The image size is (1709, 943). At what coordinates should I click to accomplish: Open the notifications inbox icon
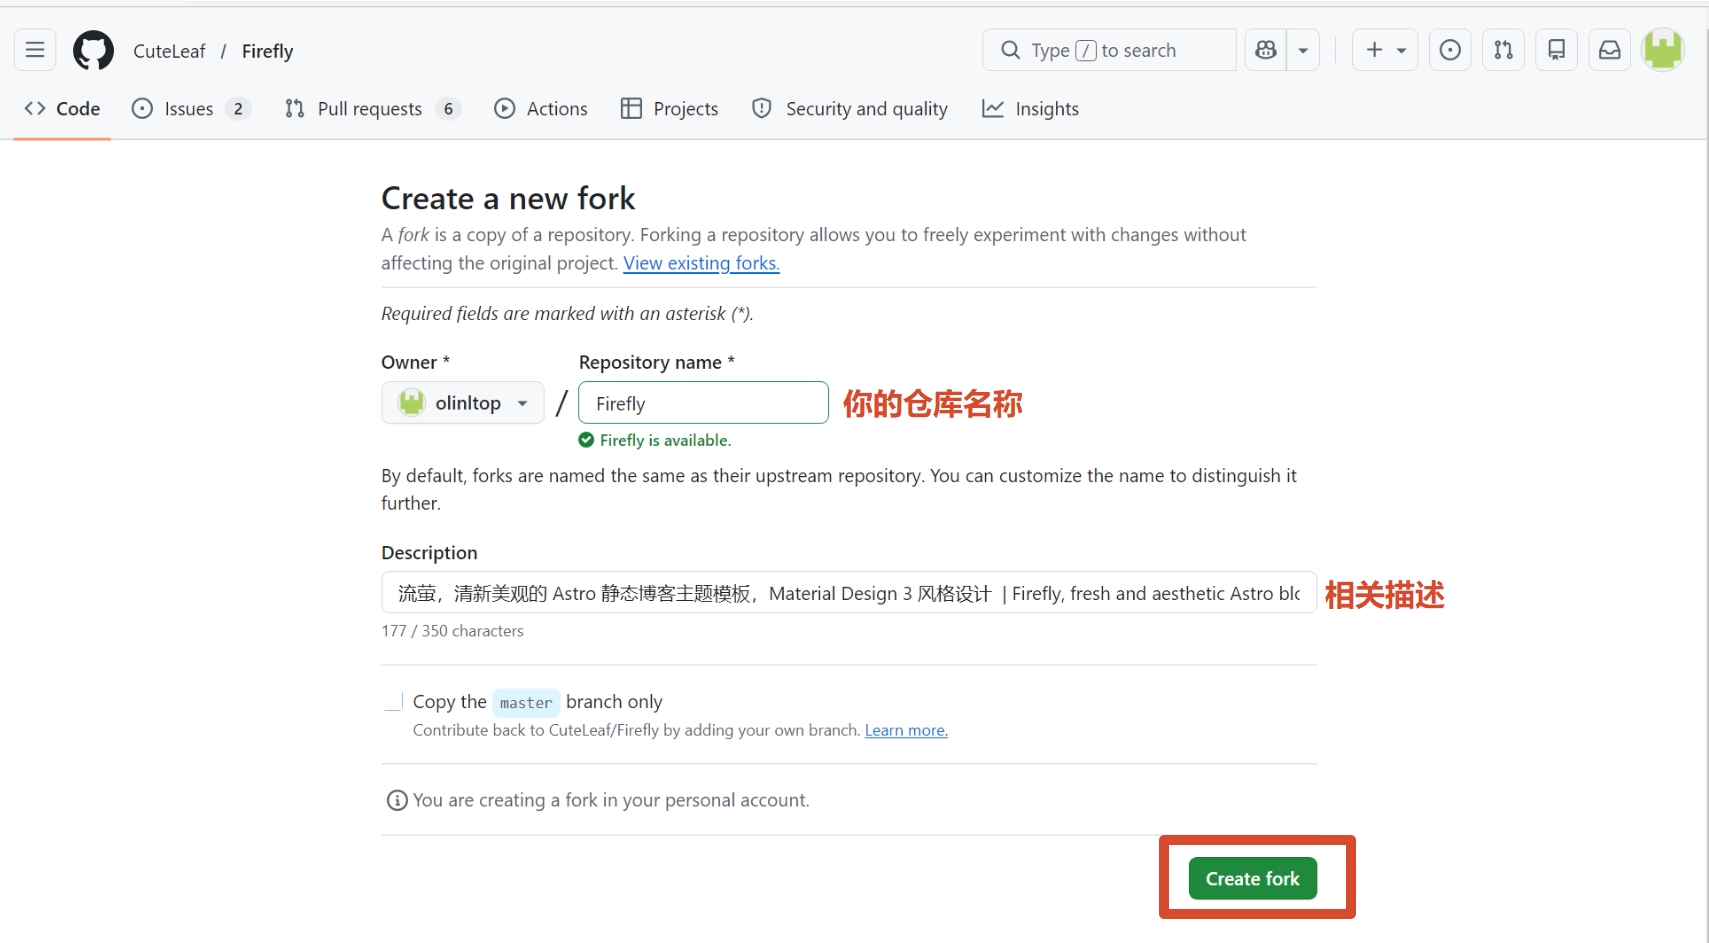(1610, 50)
